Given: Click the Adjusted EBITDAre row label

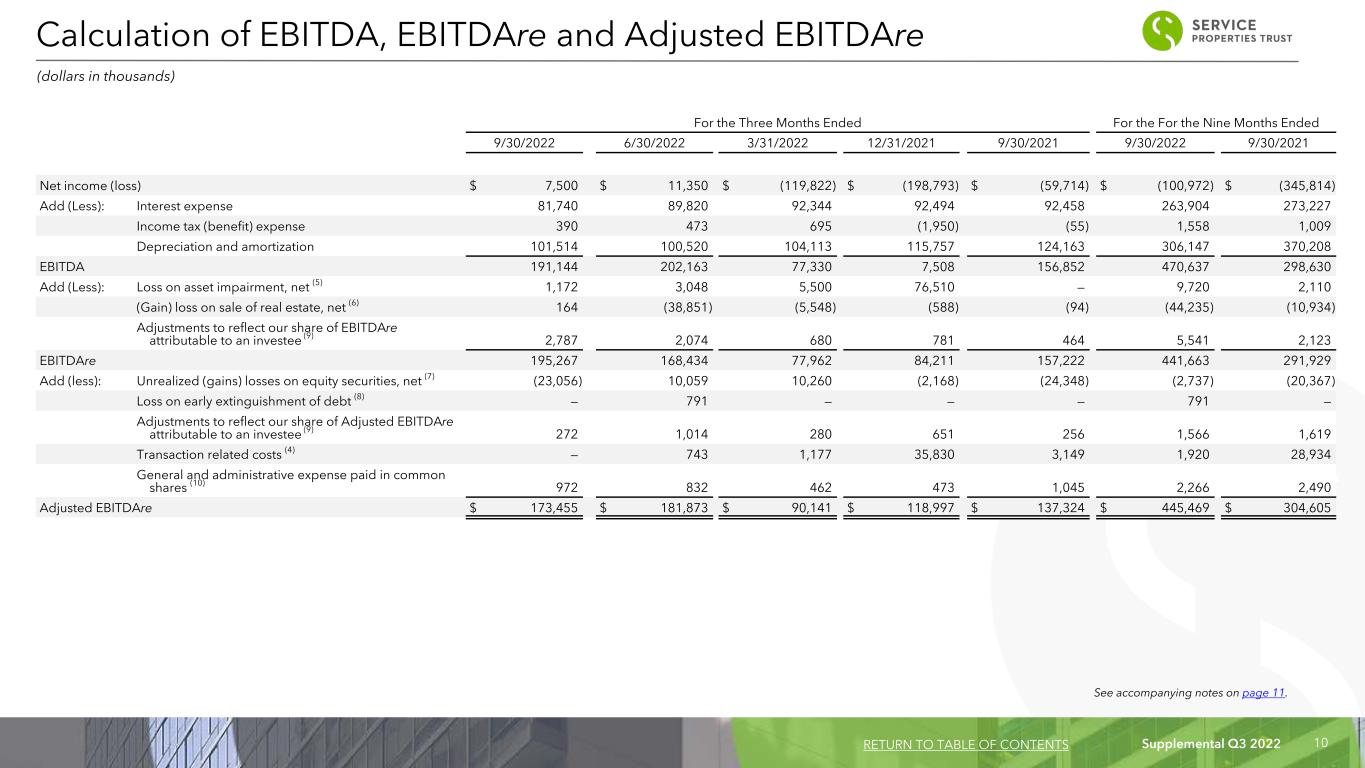Looking at the screenshot, I should tap(101, 508).
